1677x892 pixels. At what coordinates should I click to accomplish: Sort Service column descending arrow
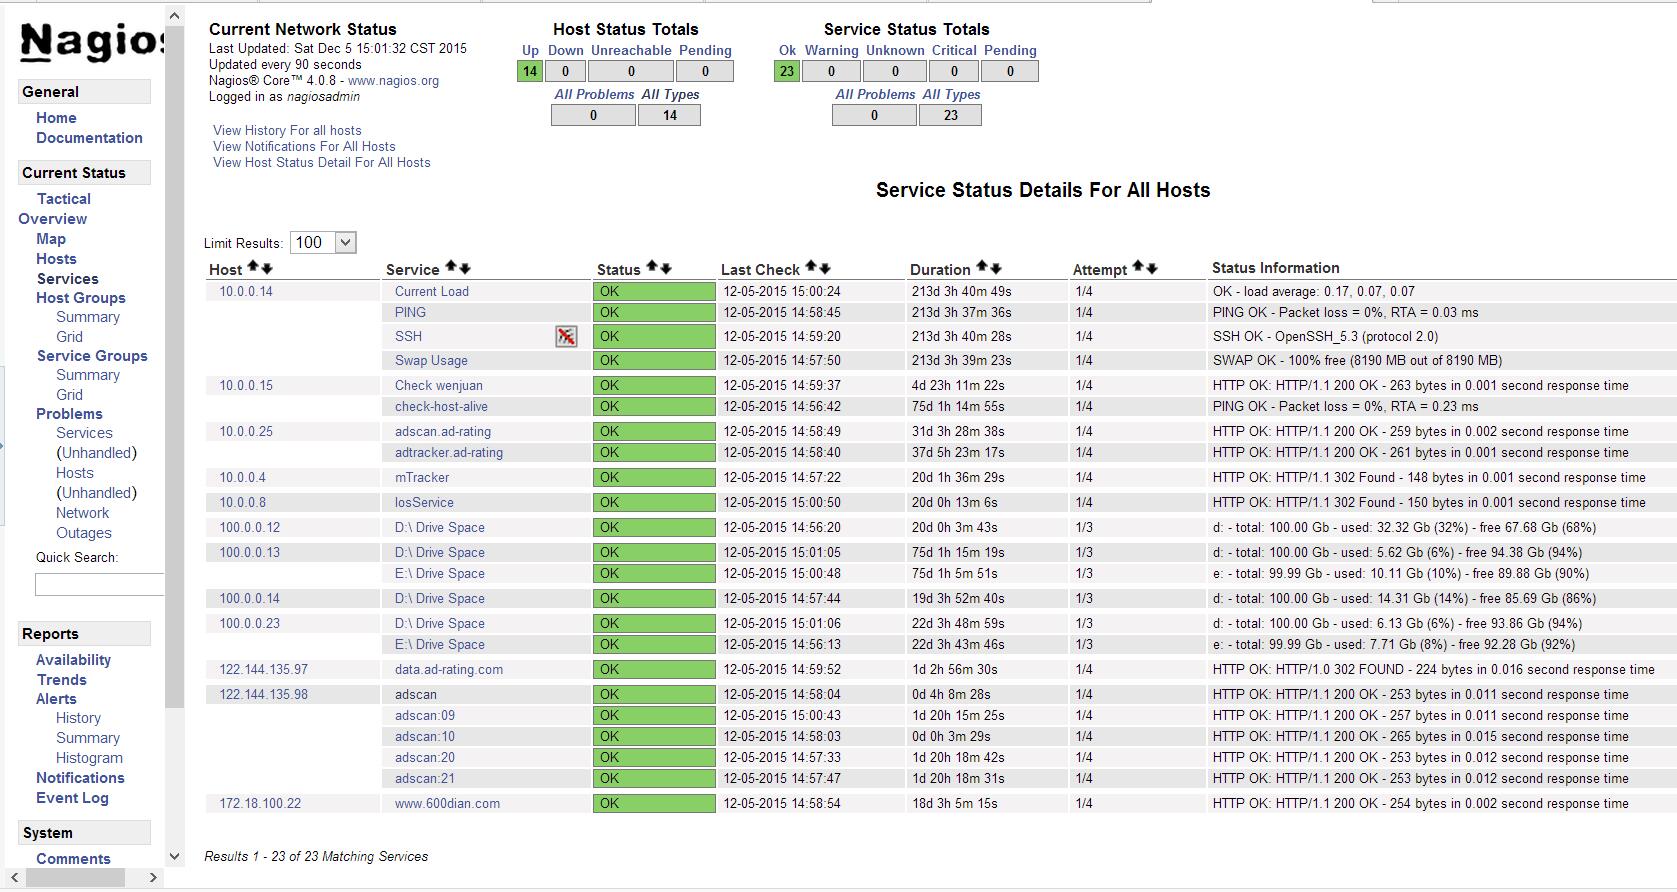tap(465, 267)
